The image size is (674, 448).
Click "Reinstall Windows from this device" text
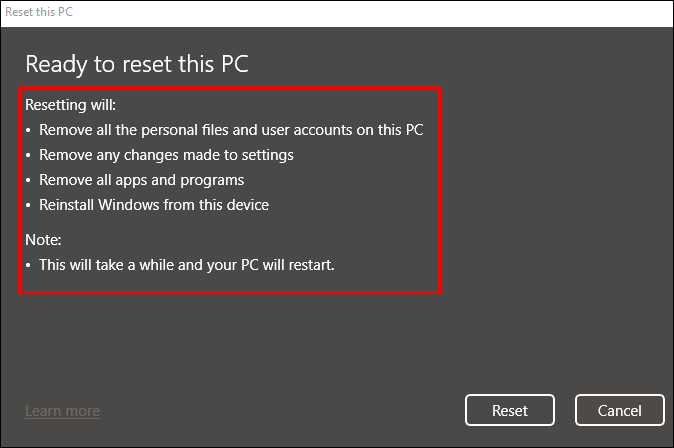click(x=154, y=205)
